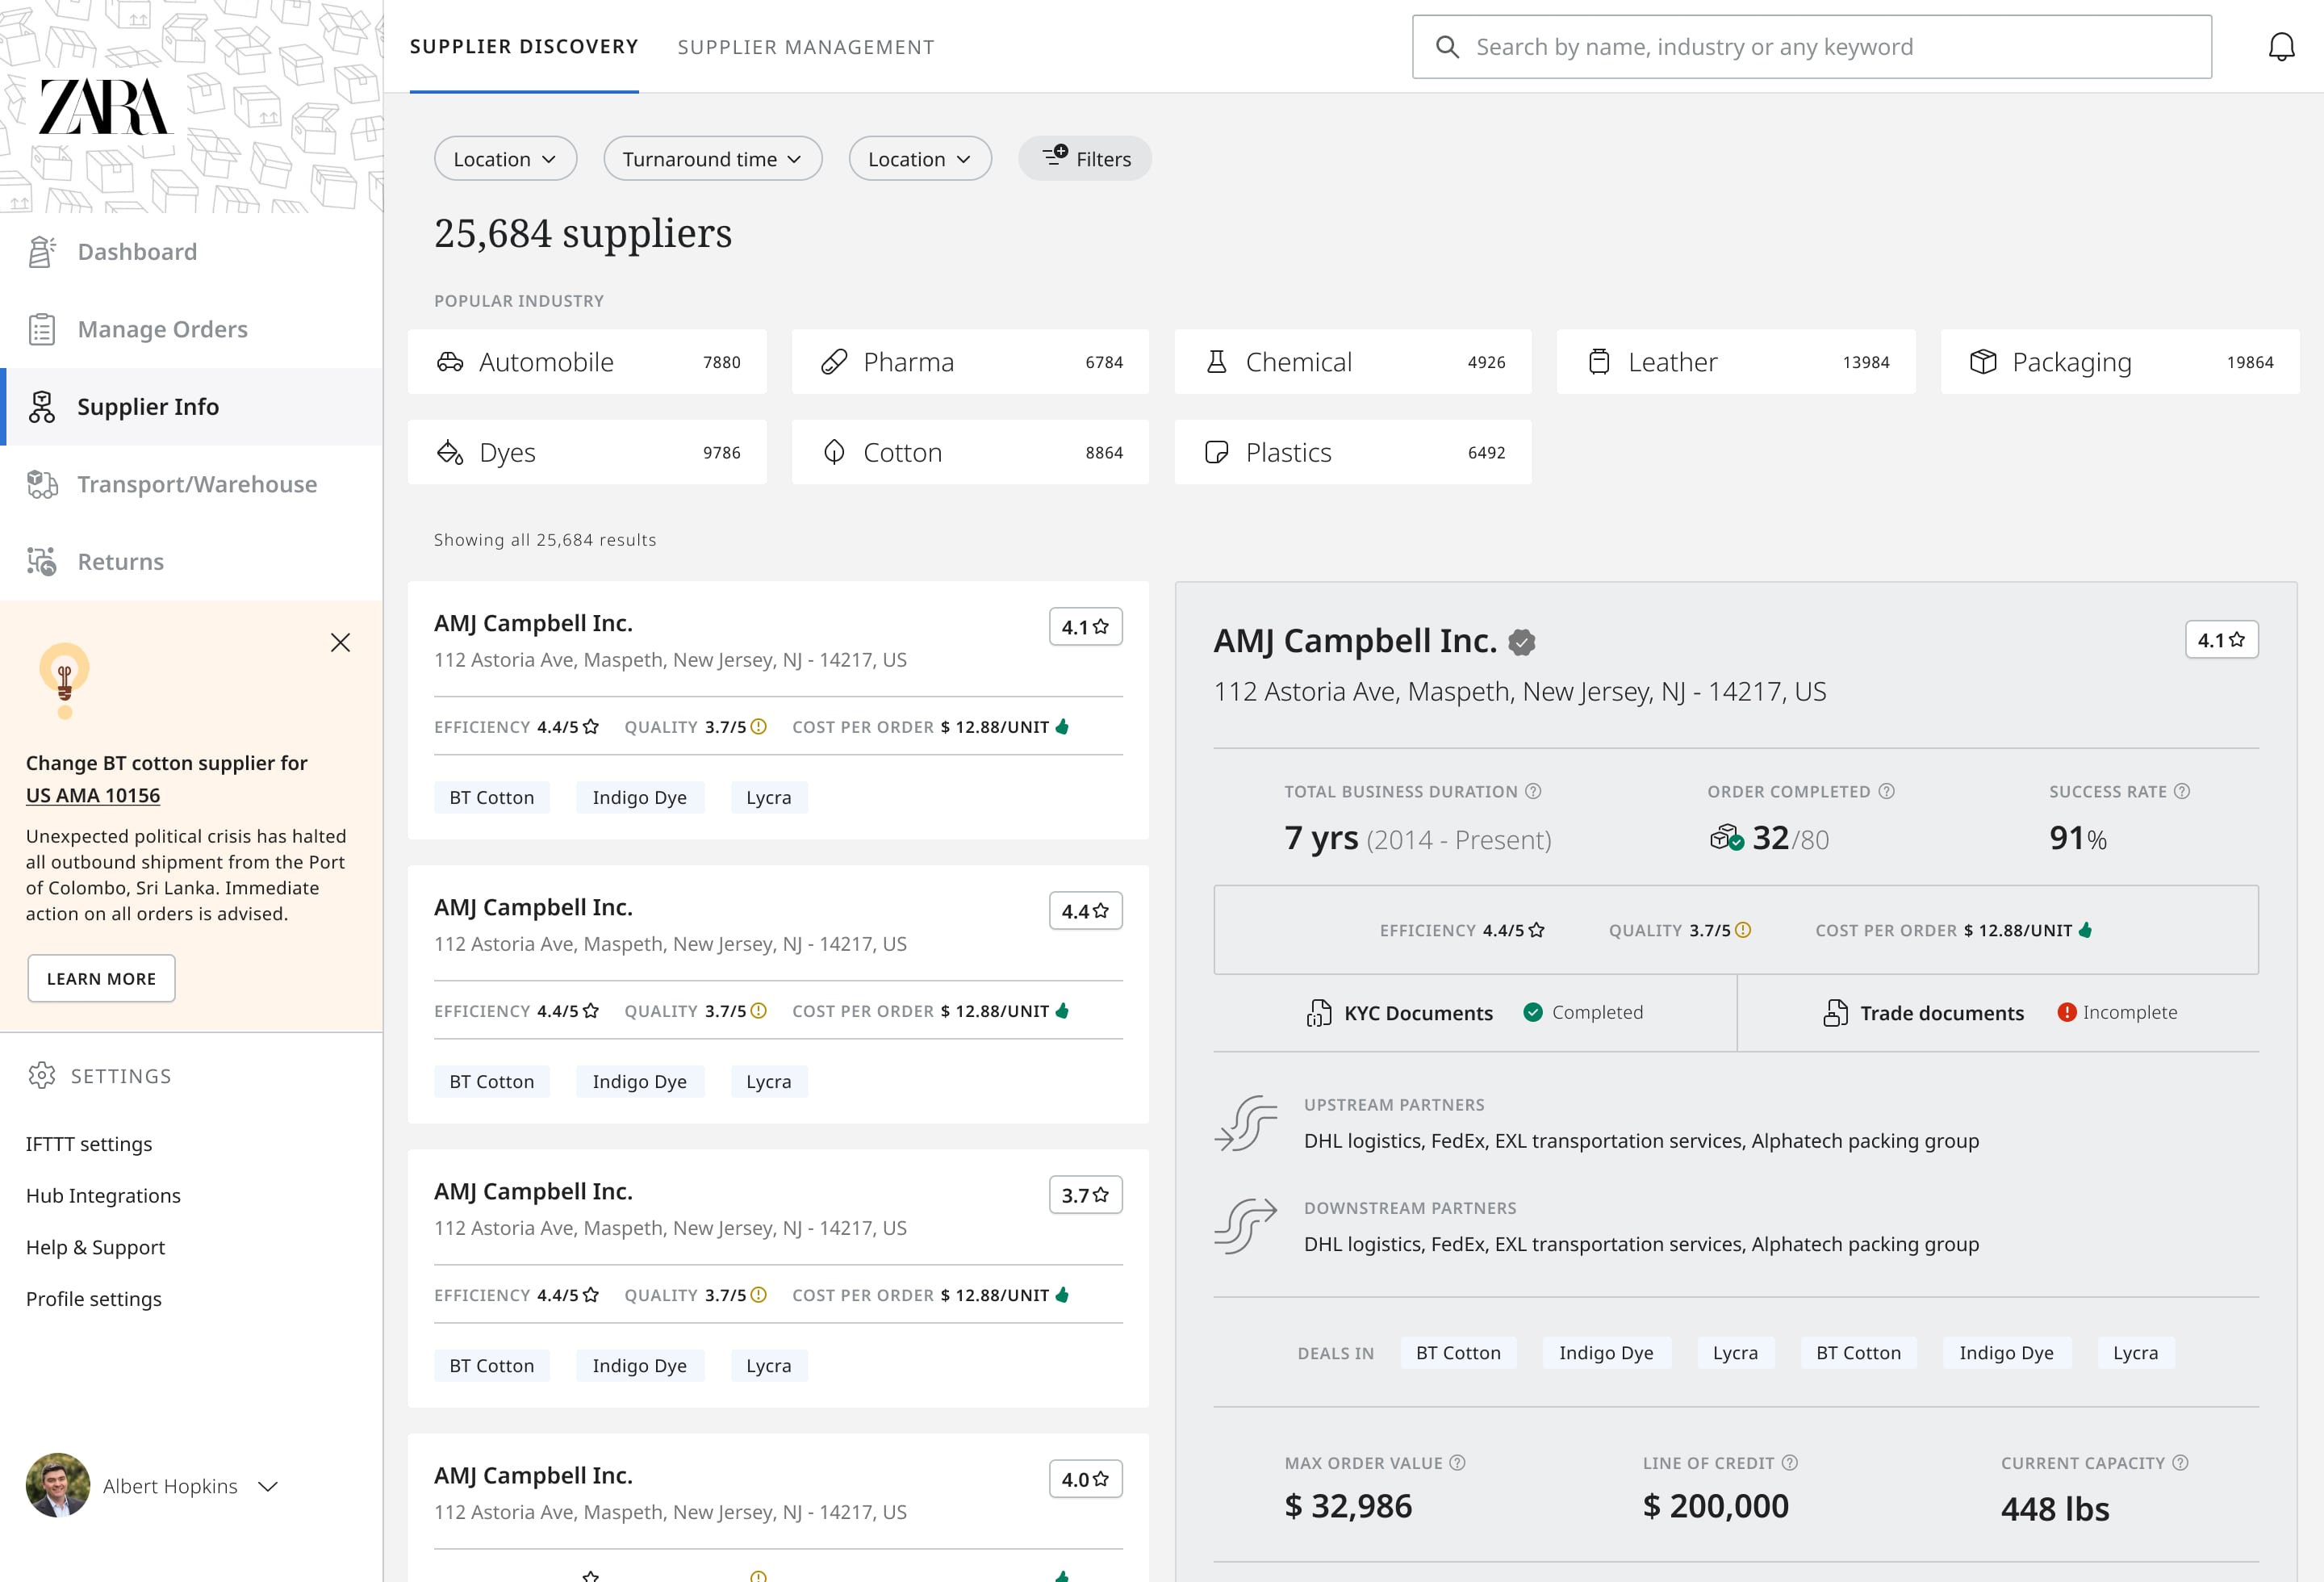
Task: Click the search by name field
Action: click(x=1812, y=47)
